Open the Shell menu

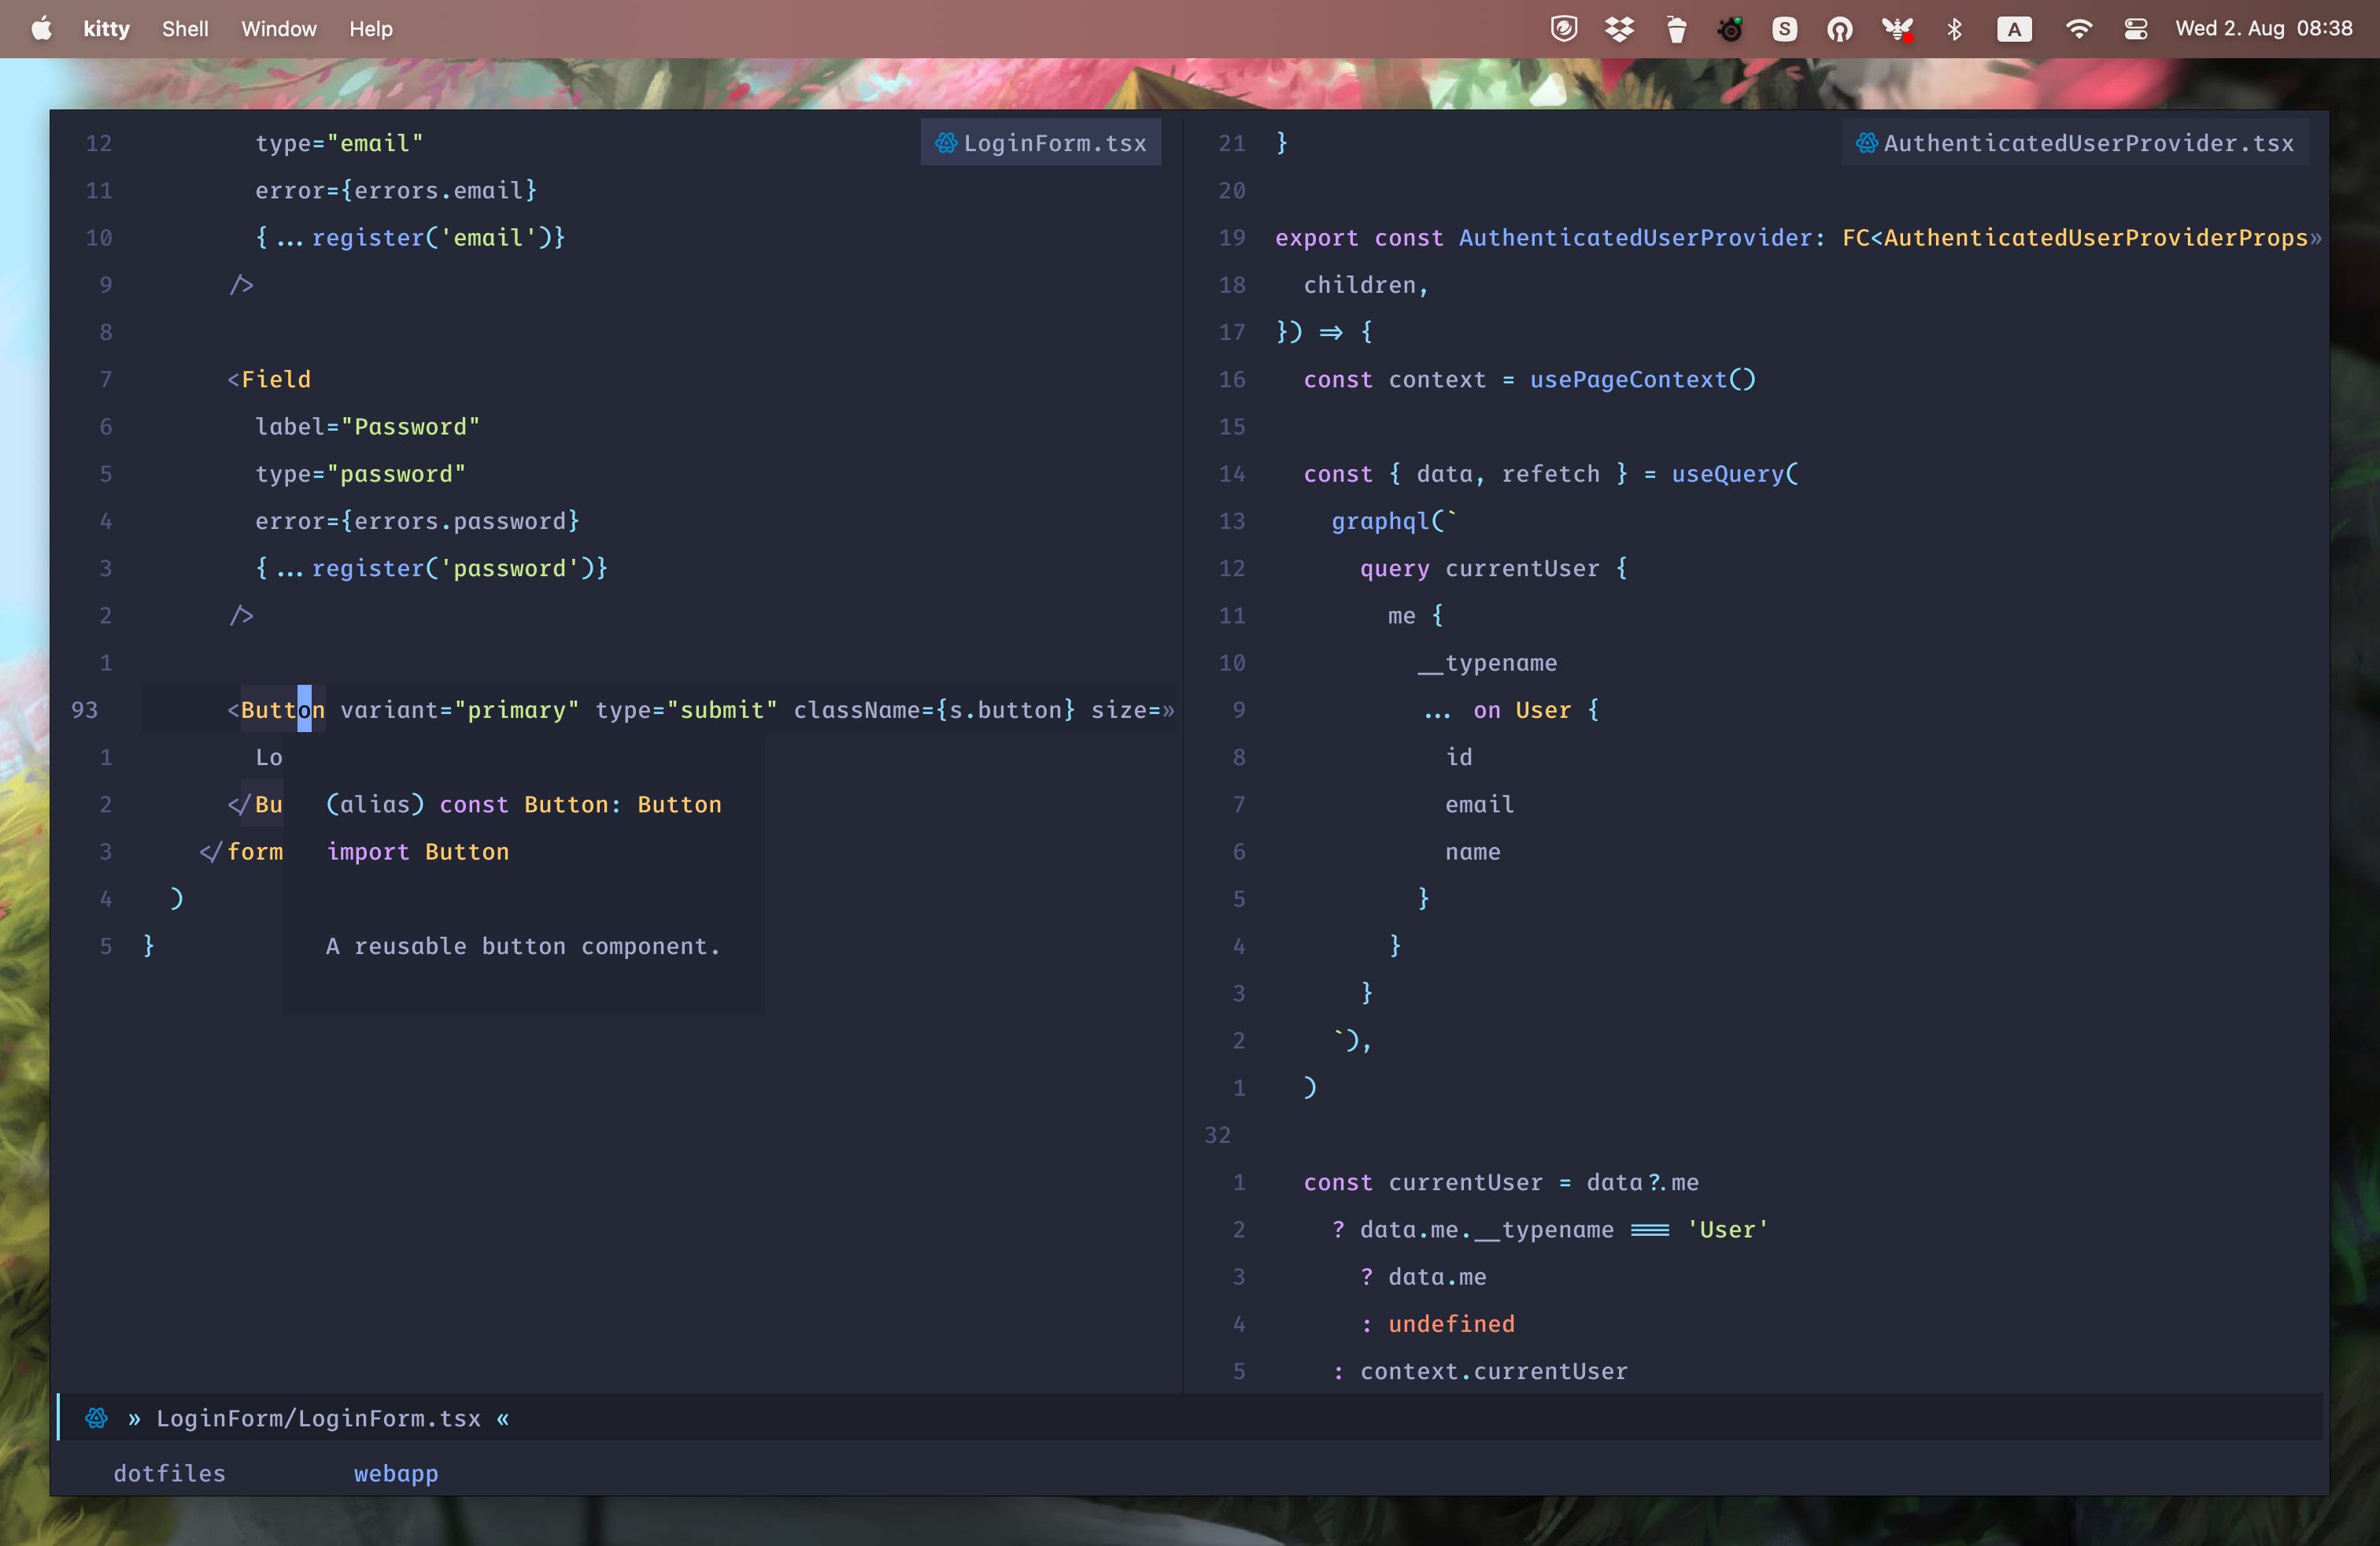[x=185, y=29]
